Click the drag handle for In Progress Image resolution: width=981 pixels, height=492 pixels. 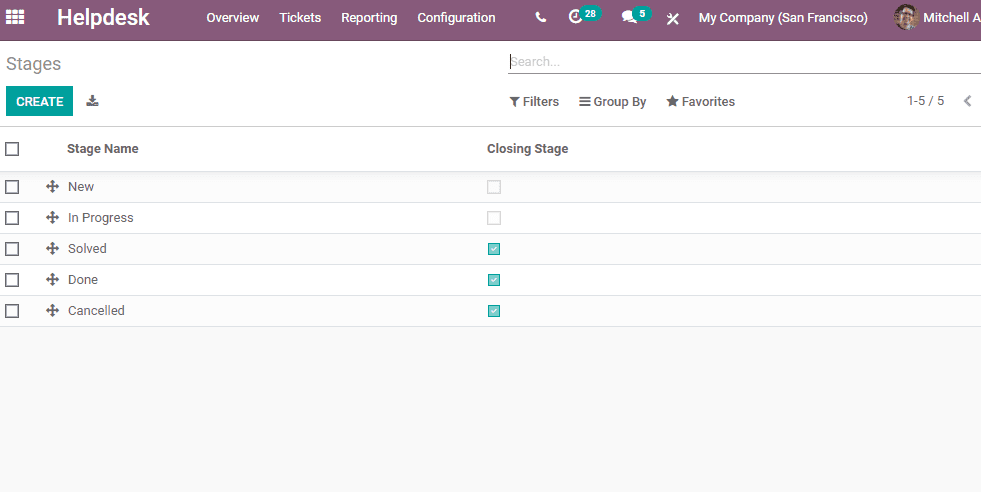click(x=53, y=218)
